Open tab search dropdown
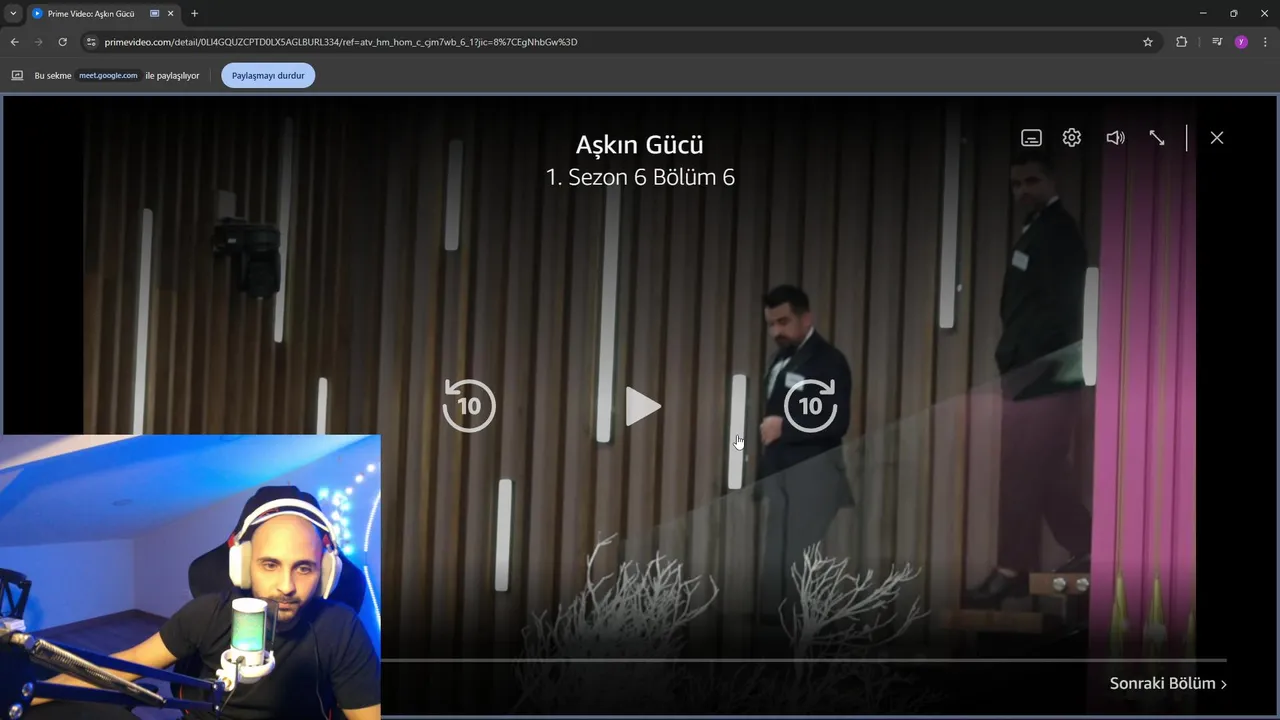The image size is (1280, 720). (x=13, y=14)
